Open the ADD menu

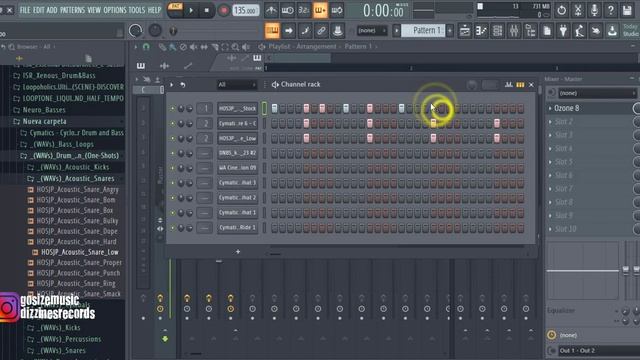coord(52,10)
